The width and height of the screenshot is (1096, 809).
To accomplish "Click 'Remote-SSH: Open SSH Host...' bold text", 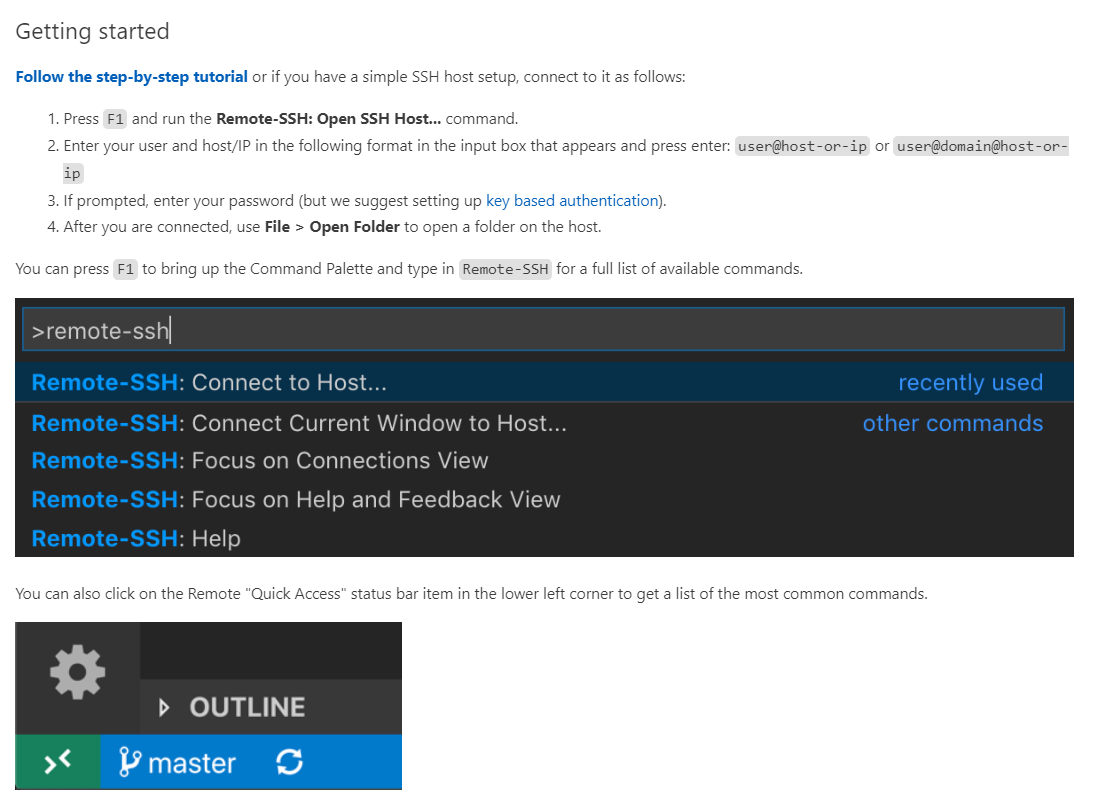I will pyautogui.click(x=329, y=119).
